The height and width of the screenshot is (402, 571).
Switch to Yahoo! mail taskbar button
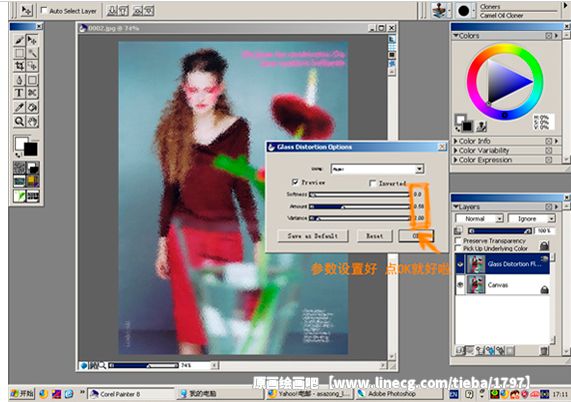coord(310,394)
